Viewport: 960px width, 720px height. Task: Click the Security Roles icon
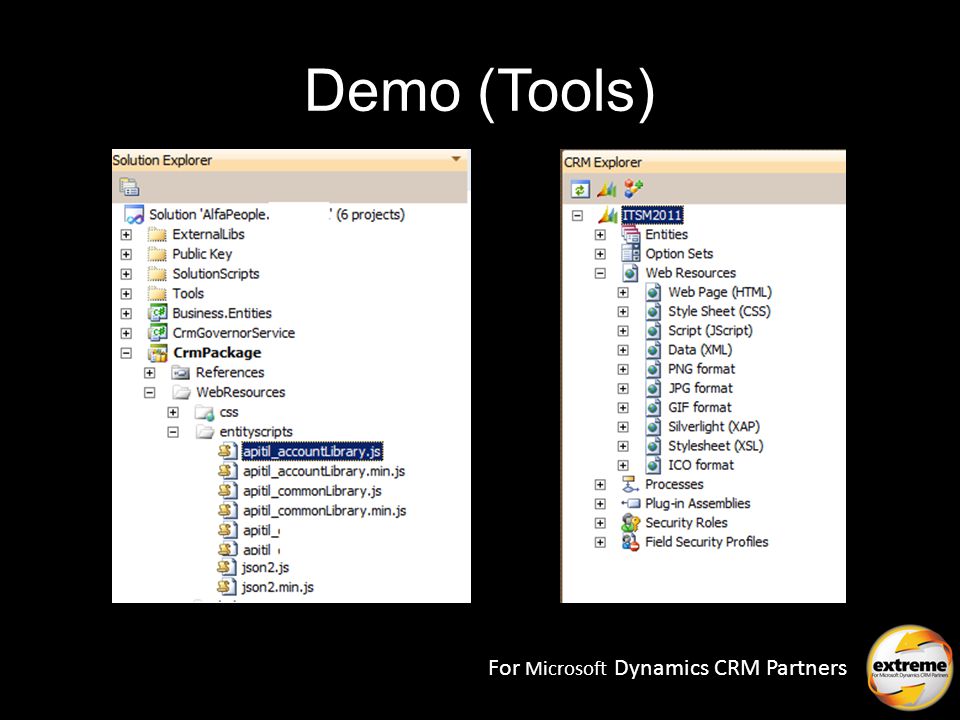tap(631, 523)
